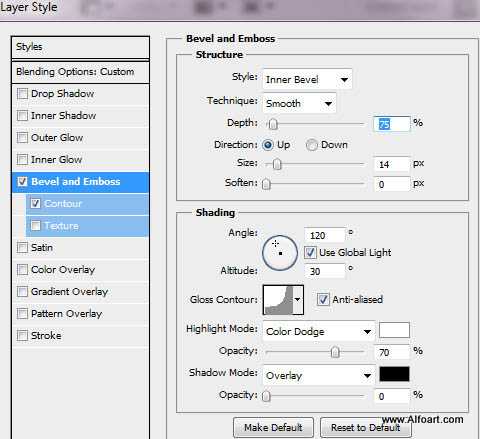Viewport: 480px width, 439px height.
Task: Open the Gloss Contour picker arrow
Action: 298,300
